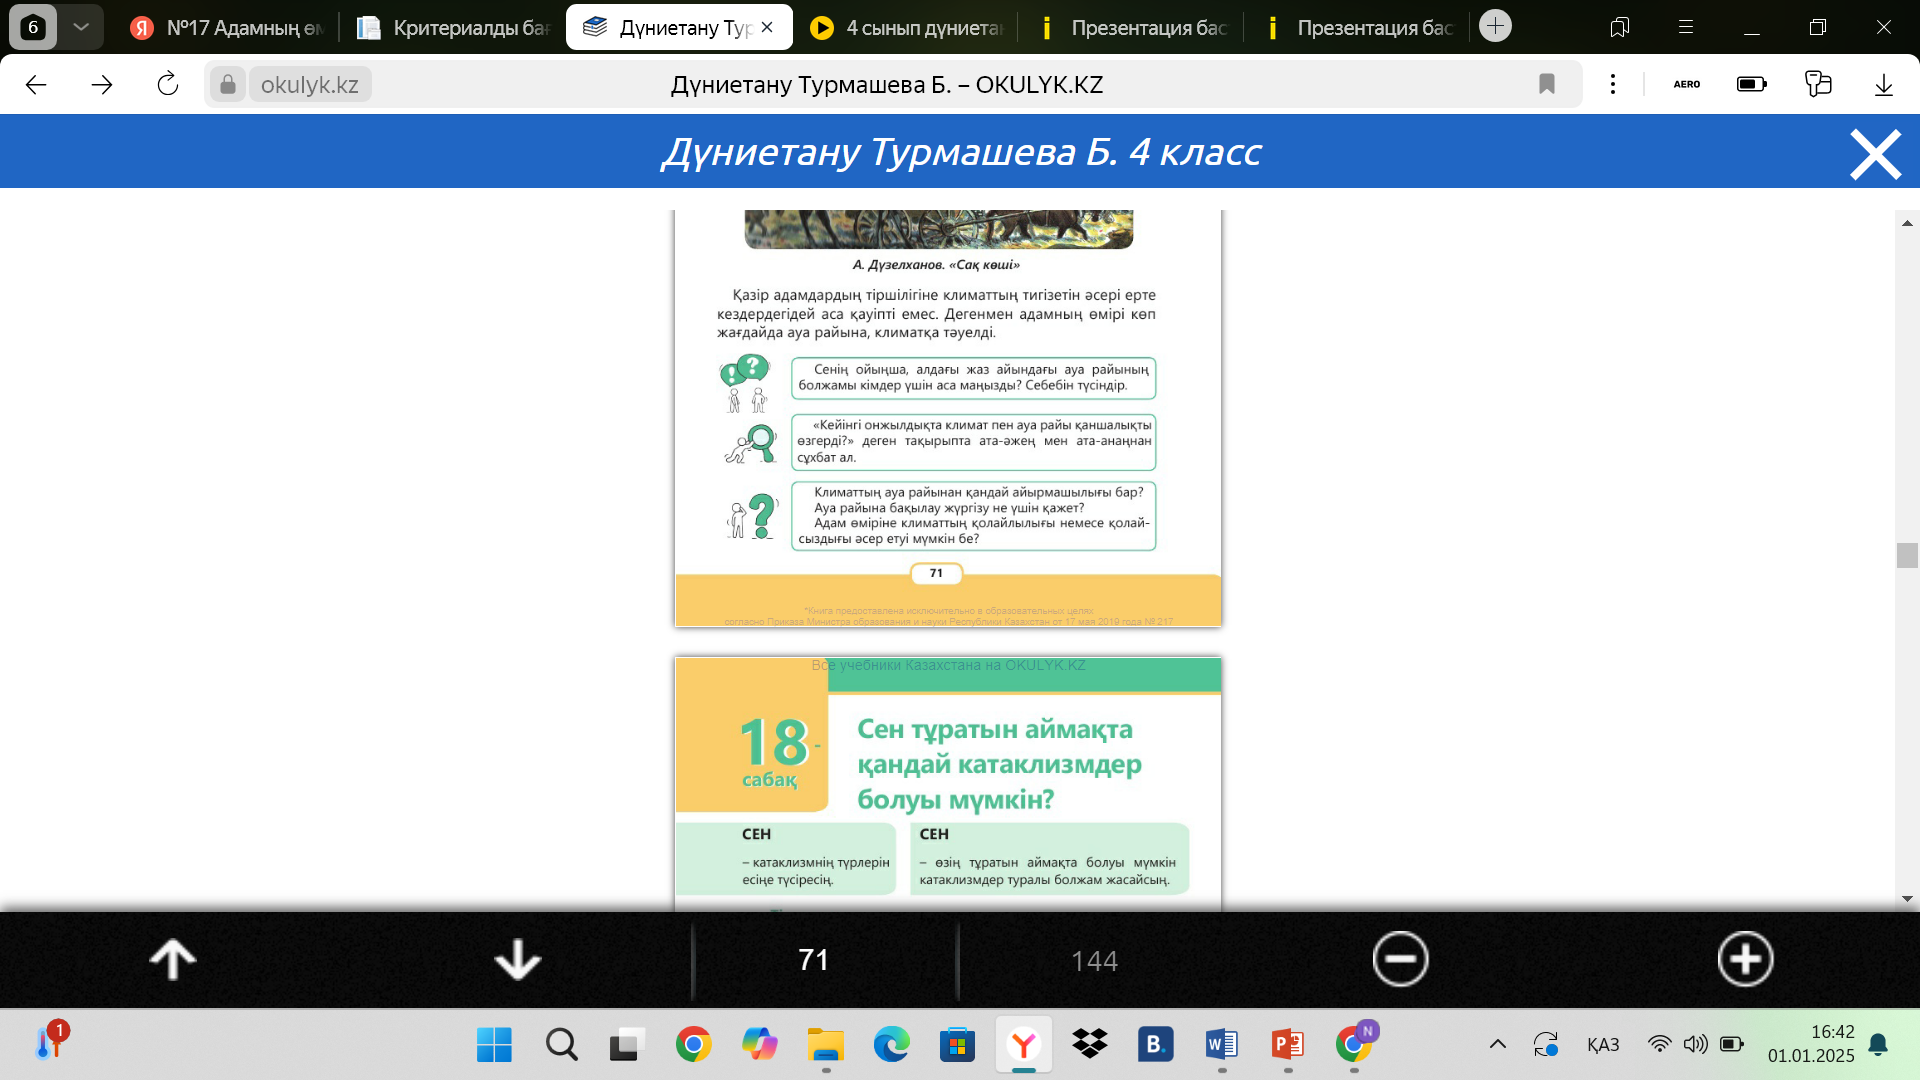This screenshot has width=1920, height=1080.
Task: Zoom in with the plus circle button
Action: 1745,959
